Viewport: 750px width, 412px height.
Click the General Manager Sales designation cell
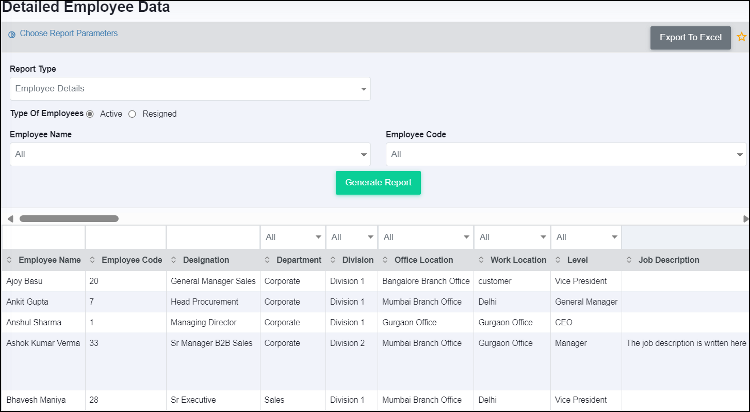point(213,281)
